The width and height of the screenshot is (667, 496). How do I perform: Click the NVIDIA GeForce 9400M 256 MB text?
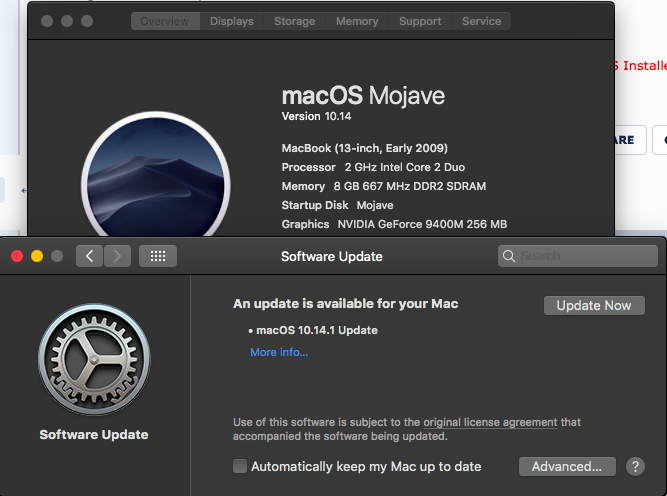(422, 224)
